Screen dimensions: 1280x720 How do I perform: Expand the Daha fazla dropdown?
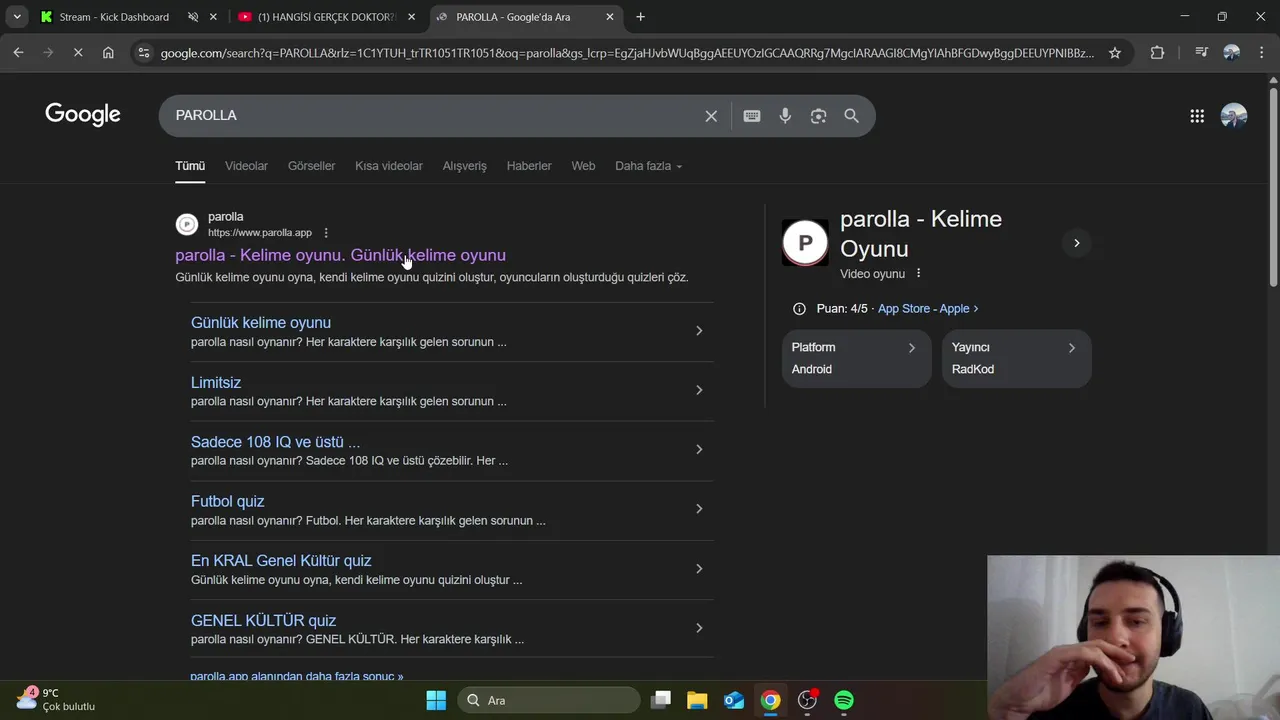(648, 166)
